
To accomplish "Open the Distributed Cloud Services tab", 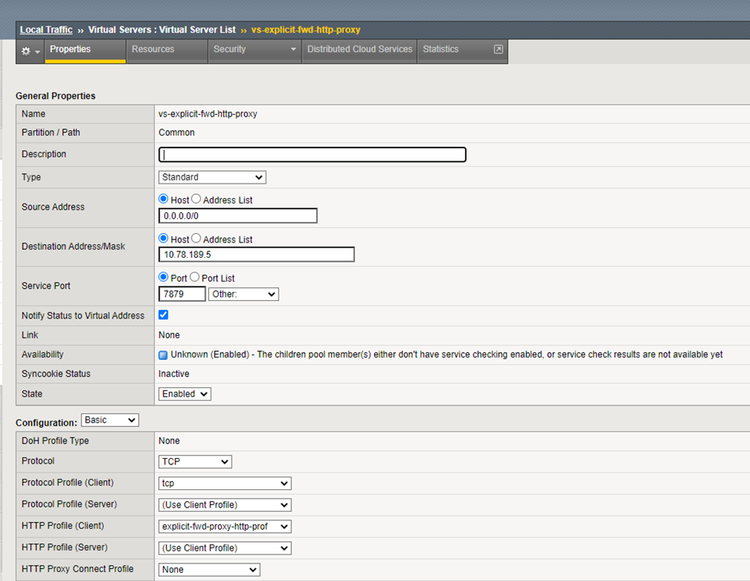I will pyautogui.click(x=359, y=49).
